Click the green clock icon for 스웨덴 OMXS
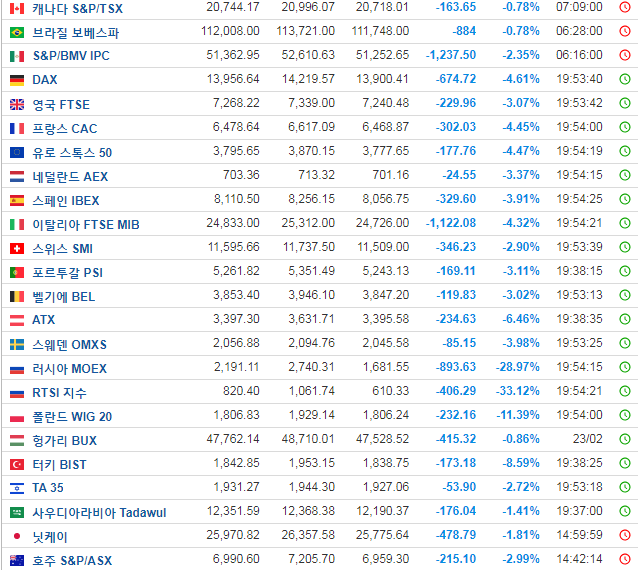Image resolution: width=638 pixels, height=570 pixels. pos(625,343)
